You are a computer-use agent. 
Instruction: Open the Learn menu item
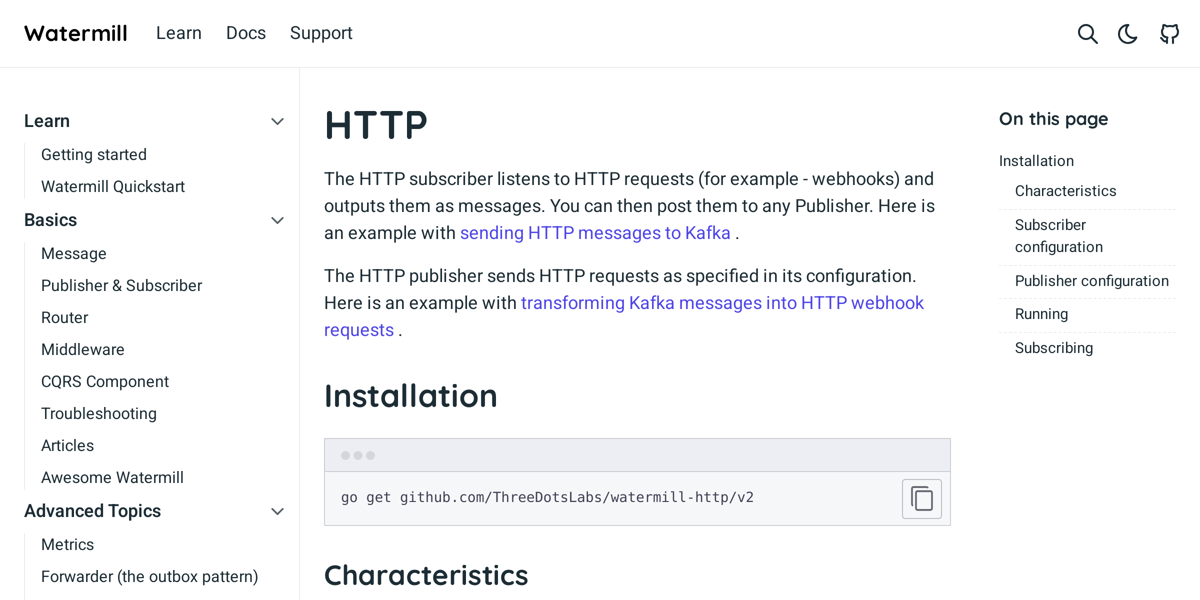(x=179, y=33)
